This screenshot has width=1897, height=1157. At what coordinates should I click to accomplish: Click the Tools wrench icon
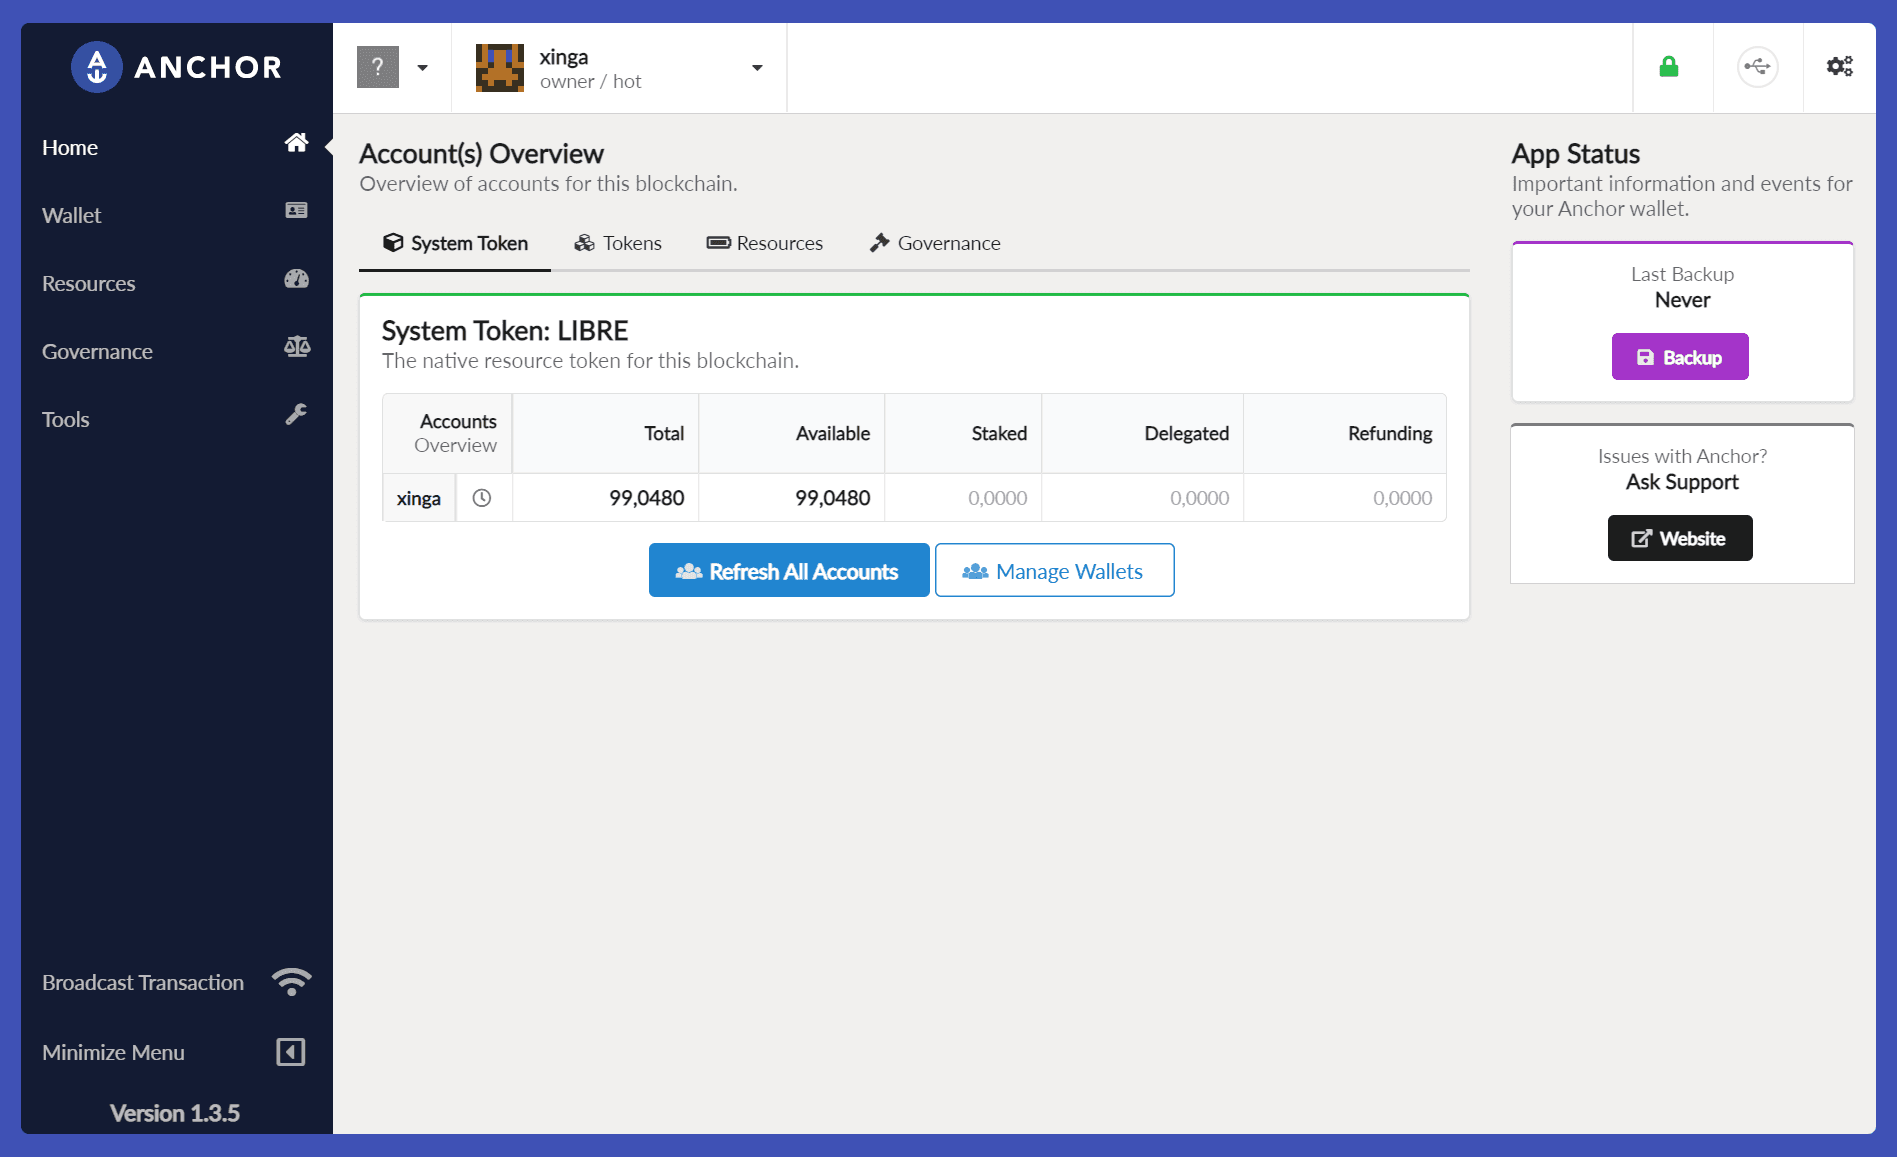pyautogui.click(x=296, y=414)
